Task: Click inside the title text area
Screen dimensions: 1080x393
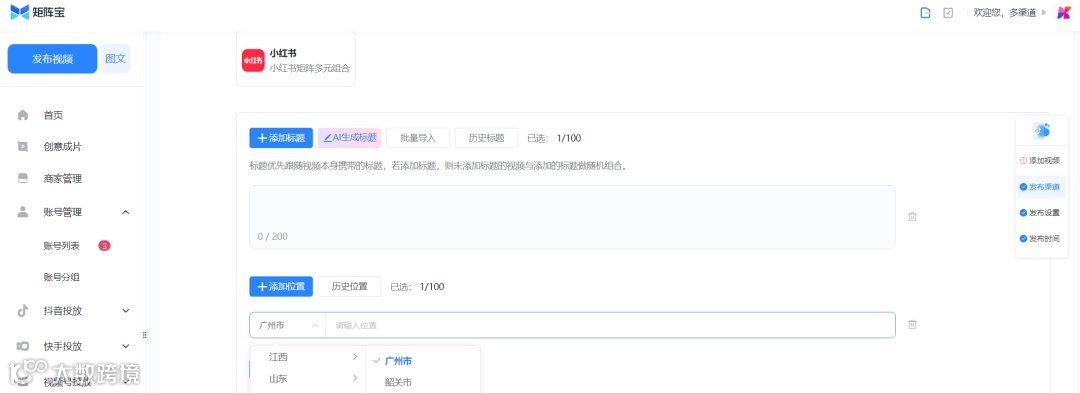Action: tap(572, 217)
